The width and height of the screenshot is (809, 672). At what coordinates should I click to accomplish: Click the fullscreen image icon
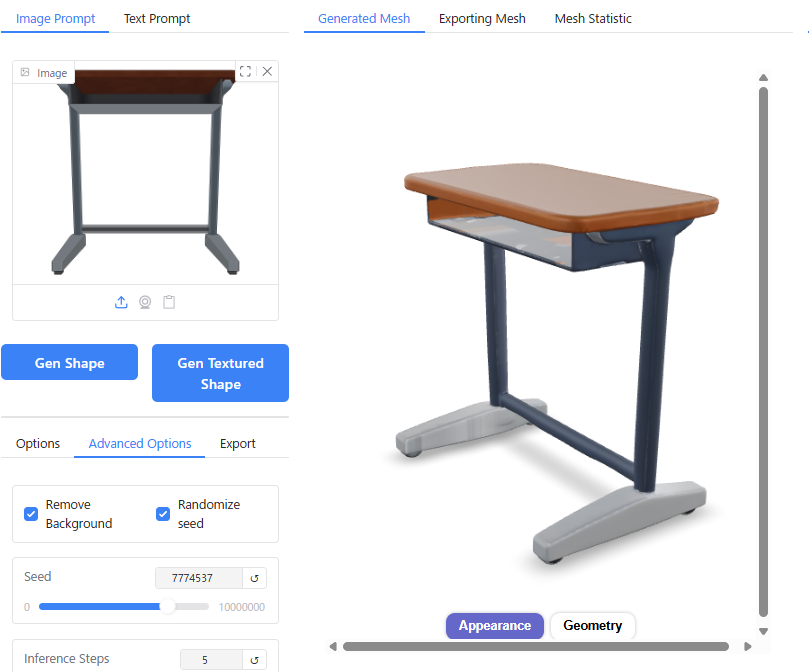click(x=246, y=71)
